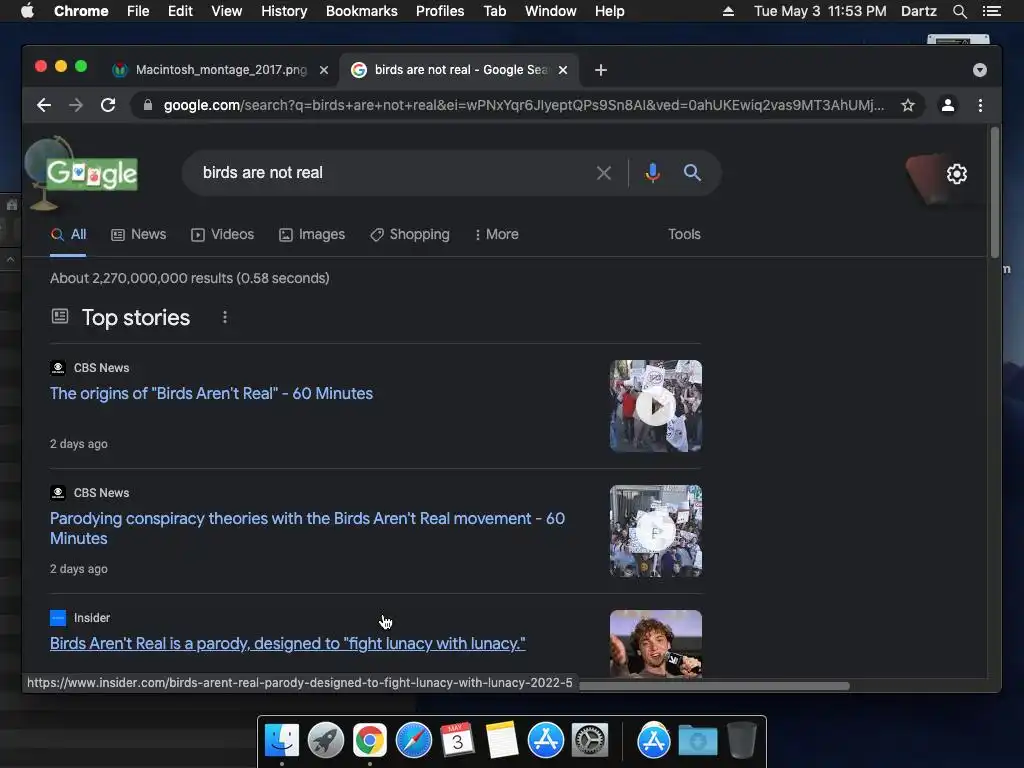Open Finder from the Dock
The height and width of the screenshot is (768, 1024).
(282, 741)
